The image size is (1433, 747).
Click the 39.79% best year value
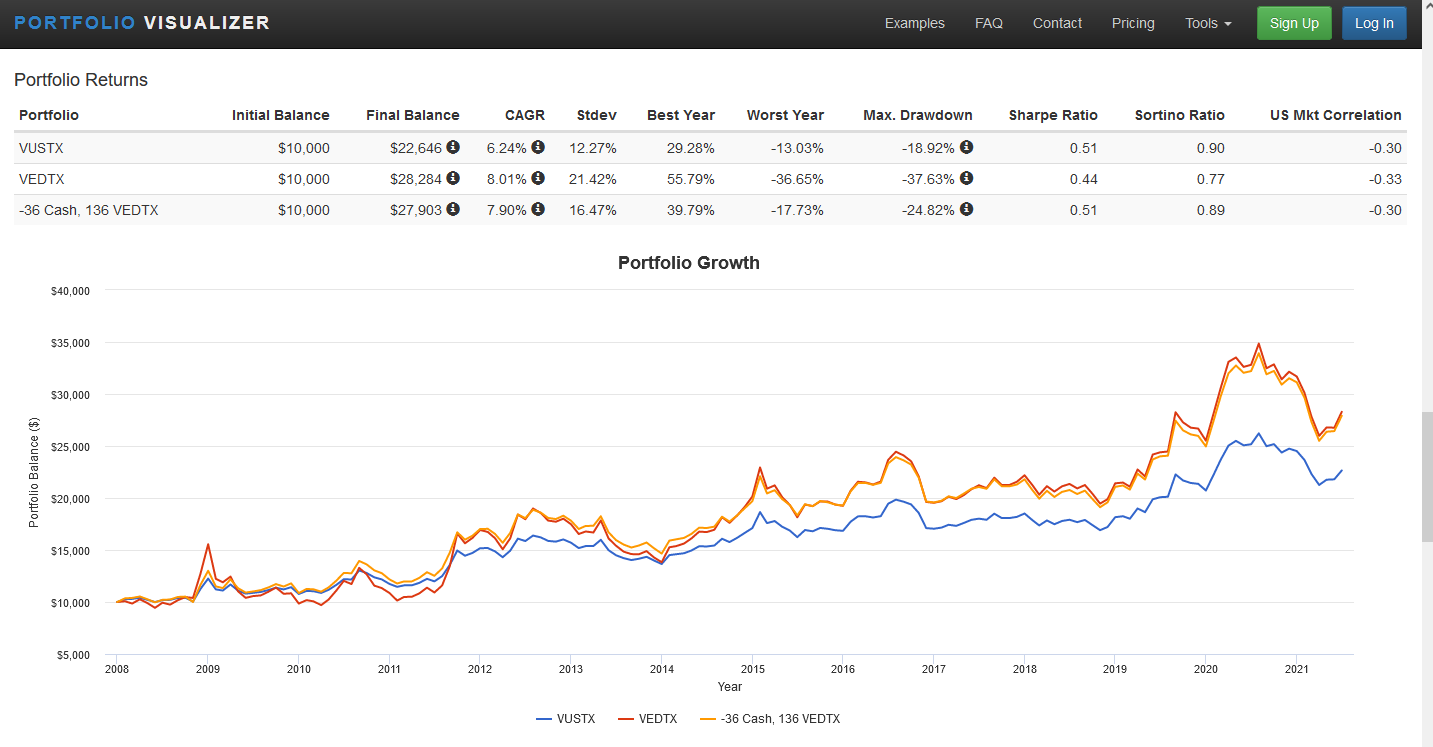(x=693, y=210)
